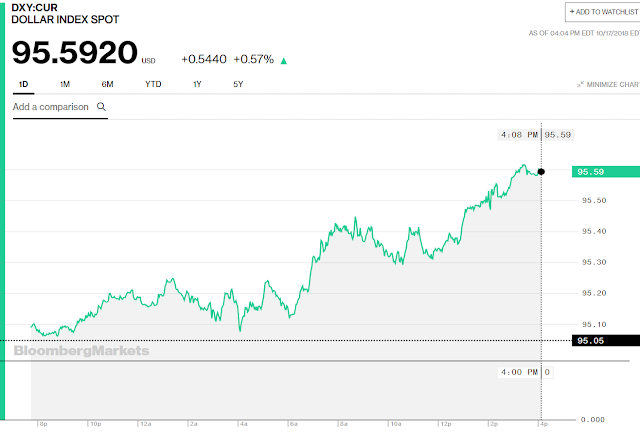Image resolution: width=640 pixels, height=433 pixels.
Task: Click the green 95.59 current price label
Action: [x=606, y=172]
